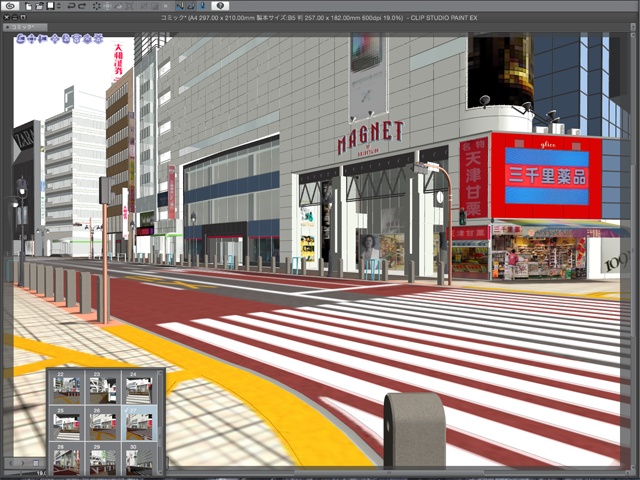Select the fifth 3D manipulator icon
Image resolution: width=640 pixels, height=480 pixels.
[66, 39]
